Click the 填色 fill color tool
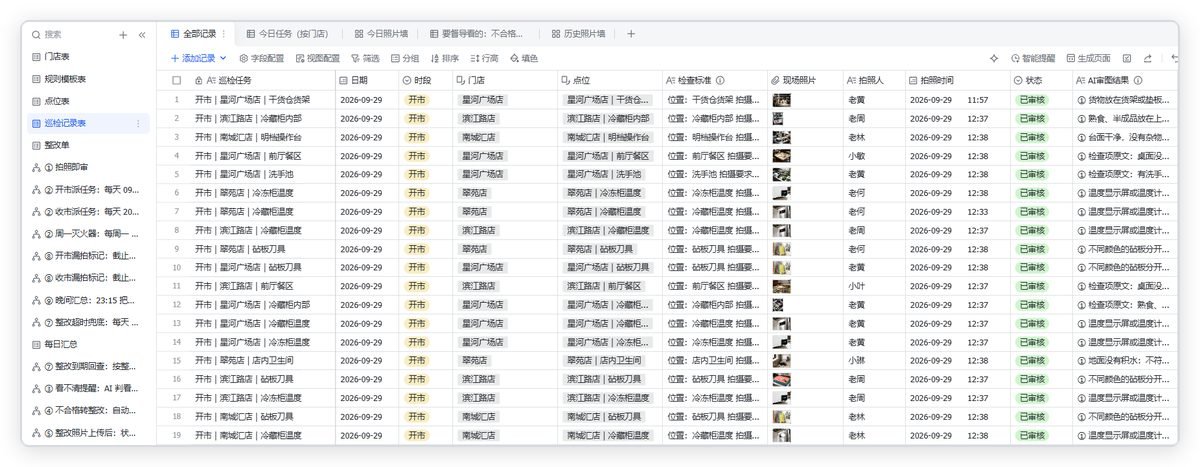Viewport: 1200px width, 467px height. pyautogui.click(x=524, y=58)
